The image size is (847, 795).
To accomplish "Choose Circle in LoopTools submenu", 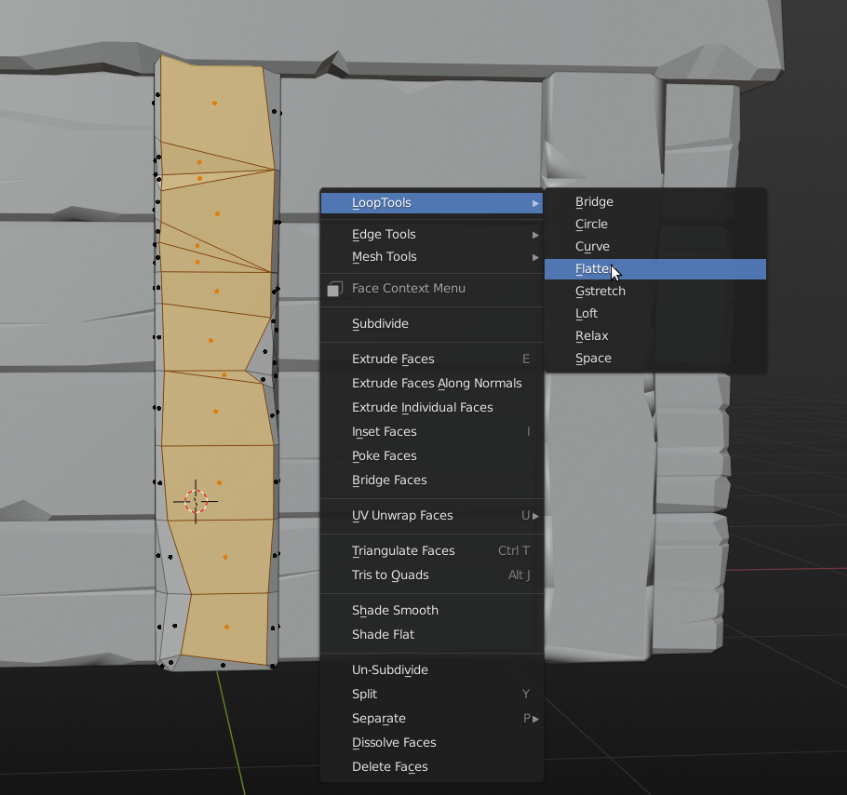I will 655,224.
